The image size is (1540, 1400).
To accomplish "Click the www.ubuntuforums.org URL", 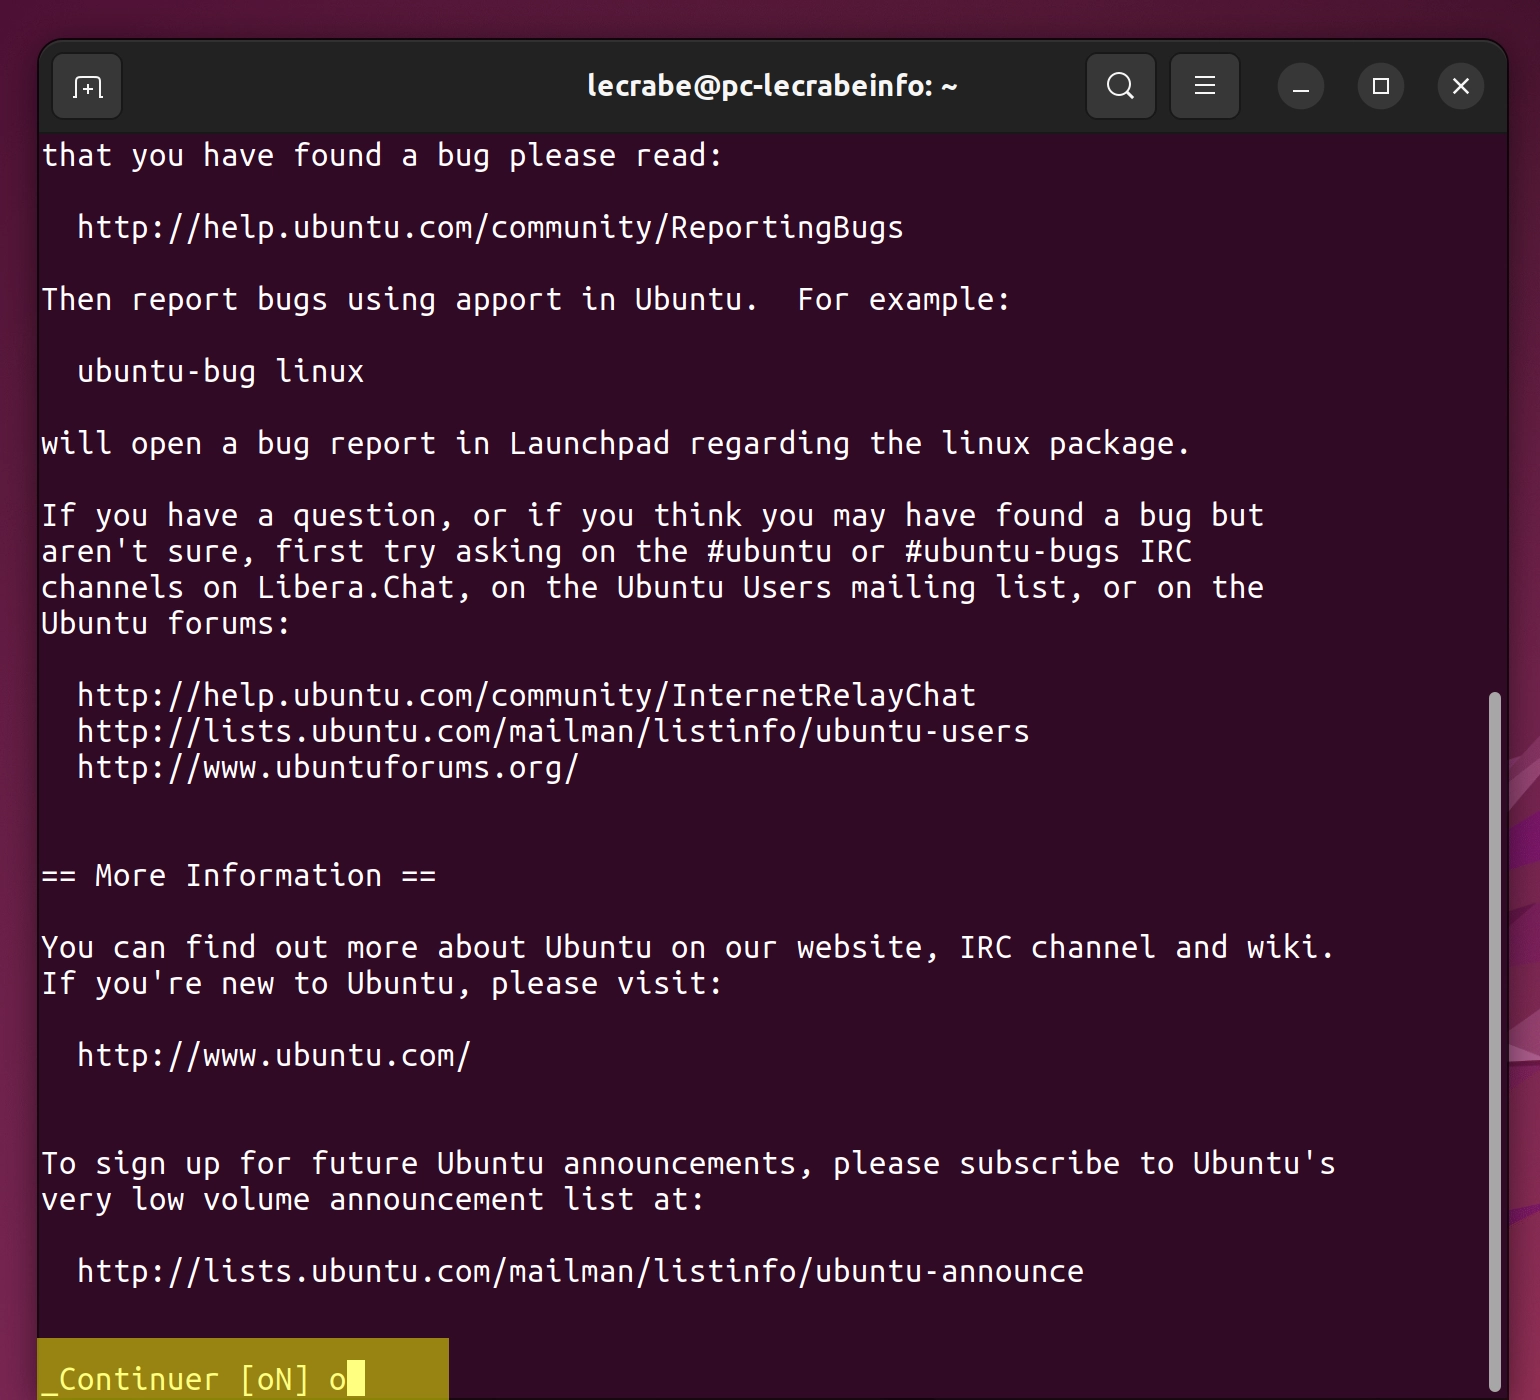I will [328, 767].
